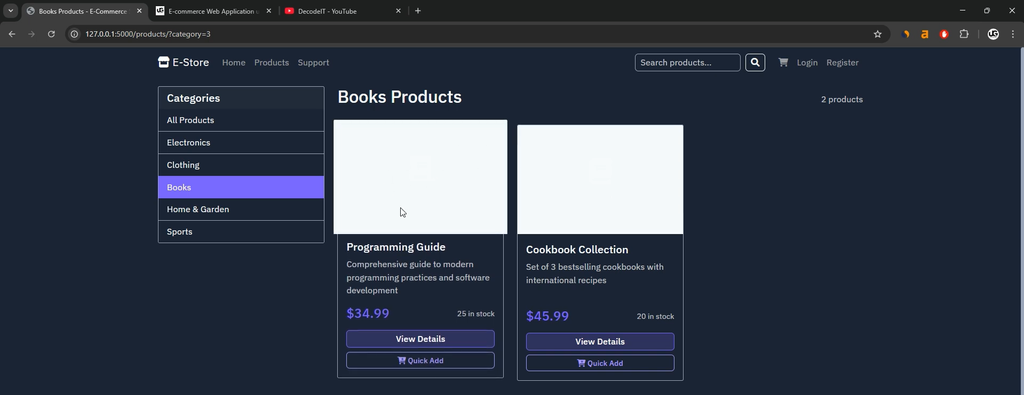View Details for Programming Guide
Screen dimensions: 1024x395
point(421,339)
